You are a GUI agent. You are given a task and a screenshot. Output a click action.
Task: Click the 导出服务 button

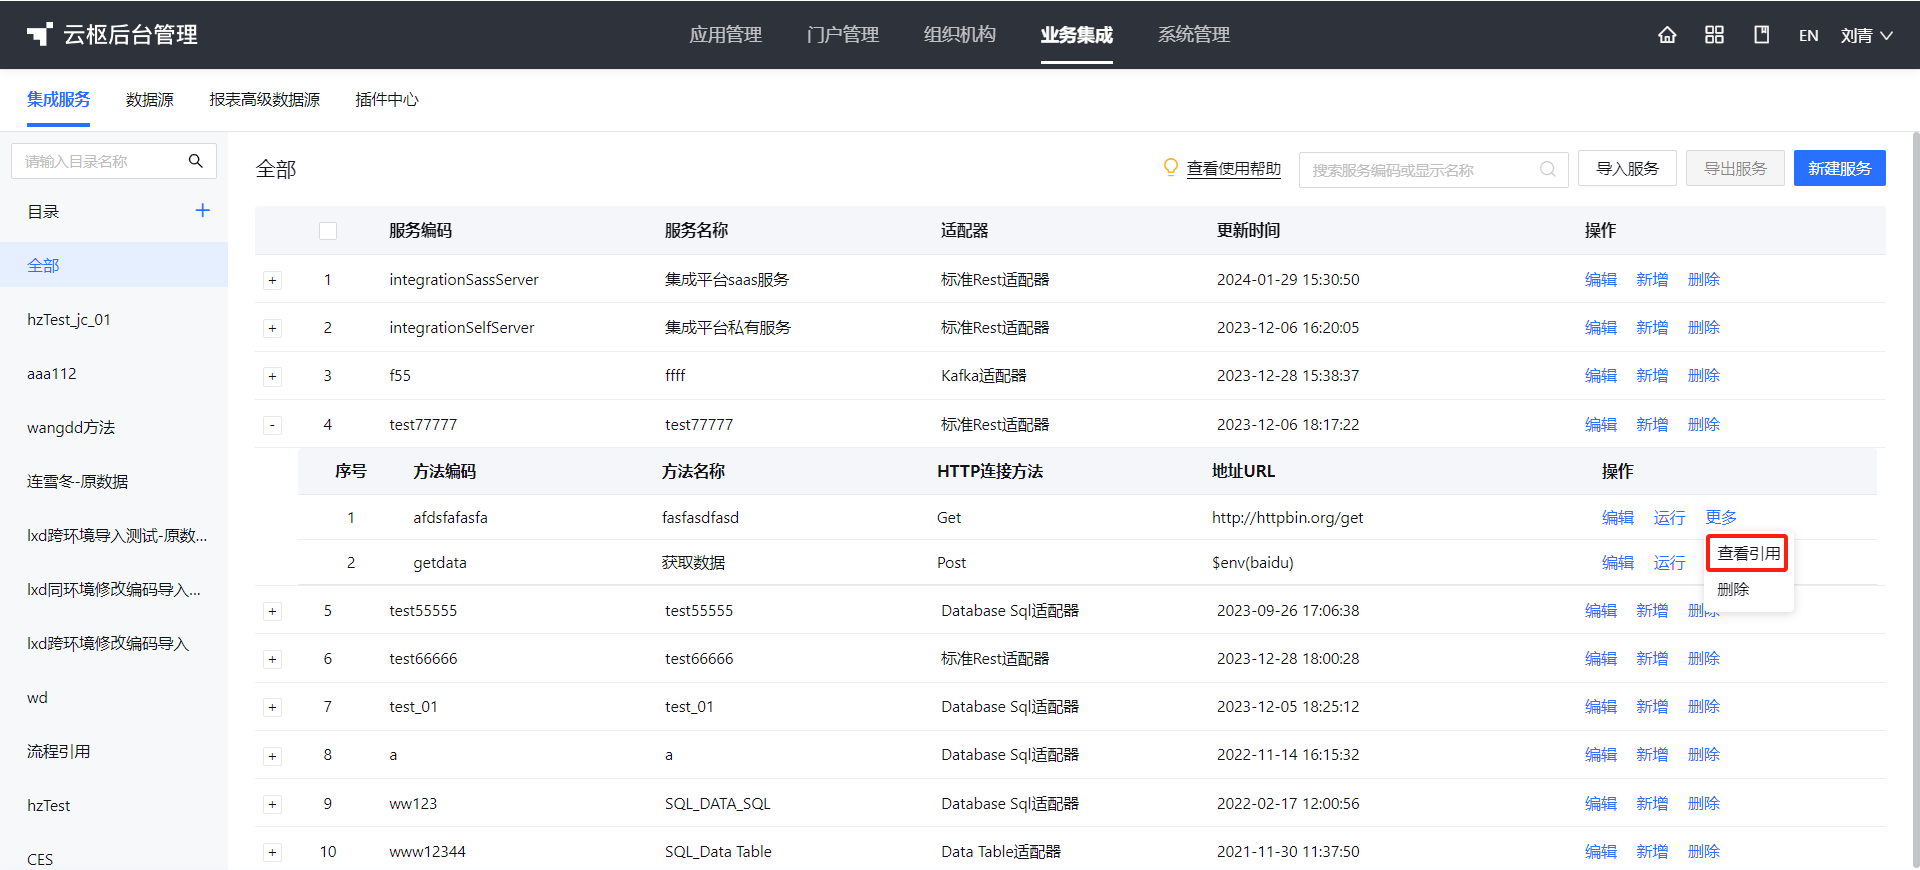click(1735, 168)
